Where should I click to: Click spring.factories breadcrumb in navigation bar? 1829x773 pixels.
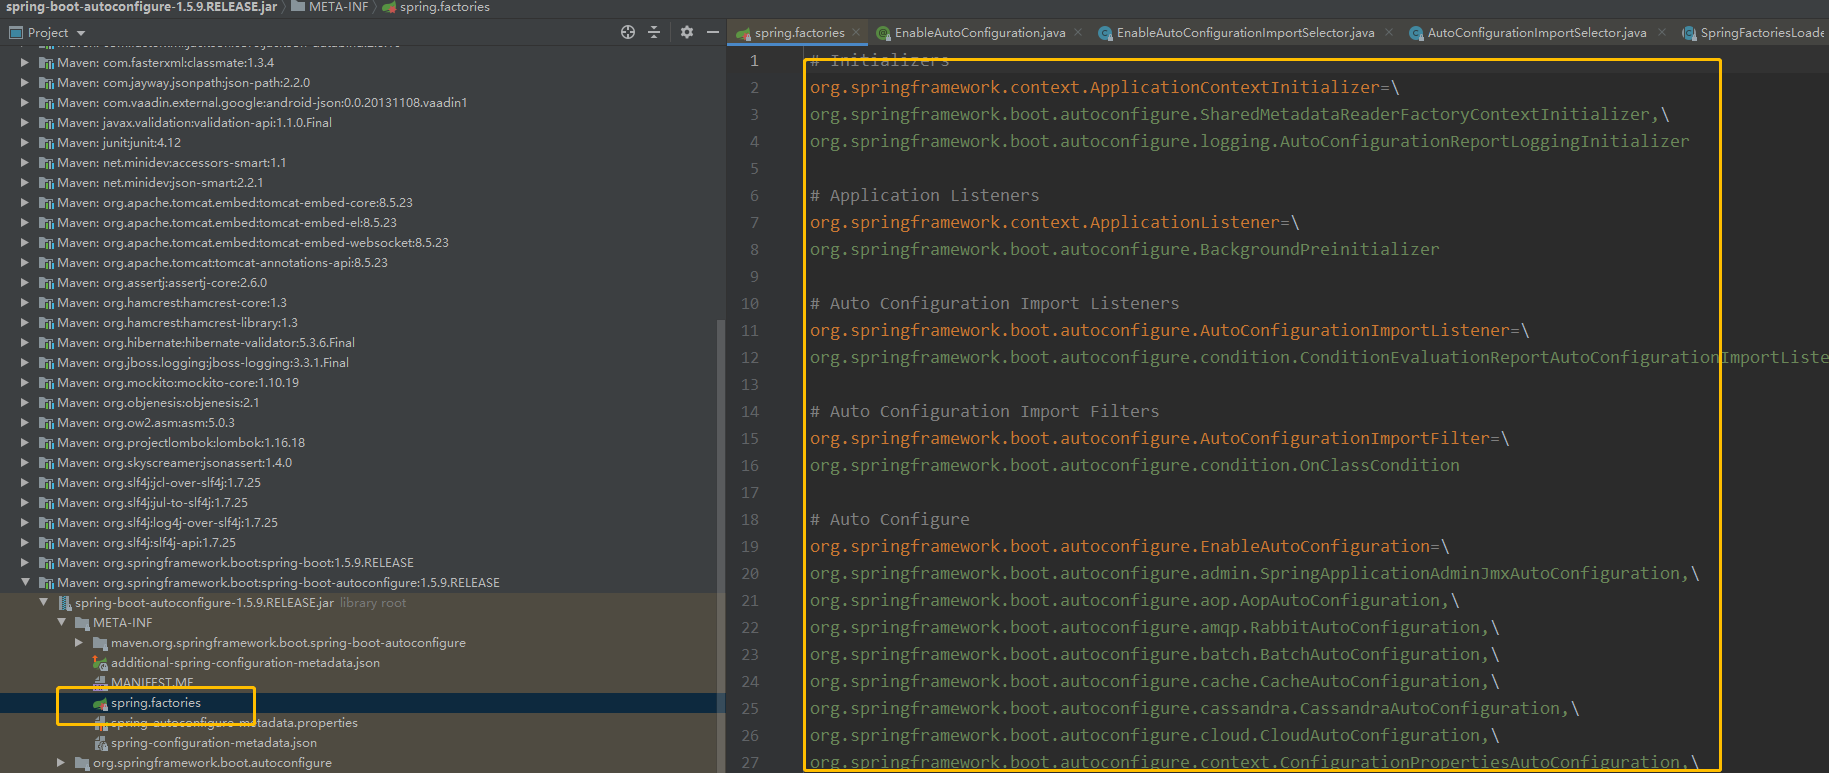(x=436, y=7)
